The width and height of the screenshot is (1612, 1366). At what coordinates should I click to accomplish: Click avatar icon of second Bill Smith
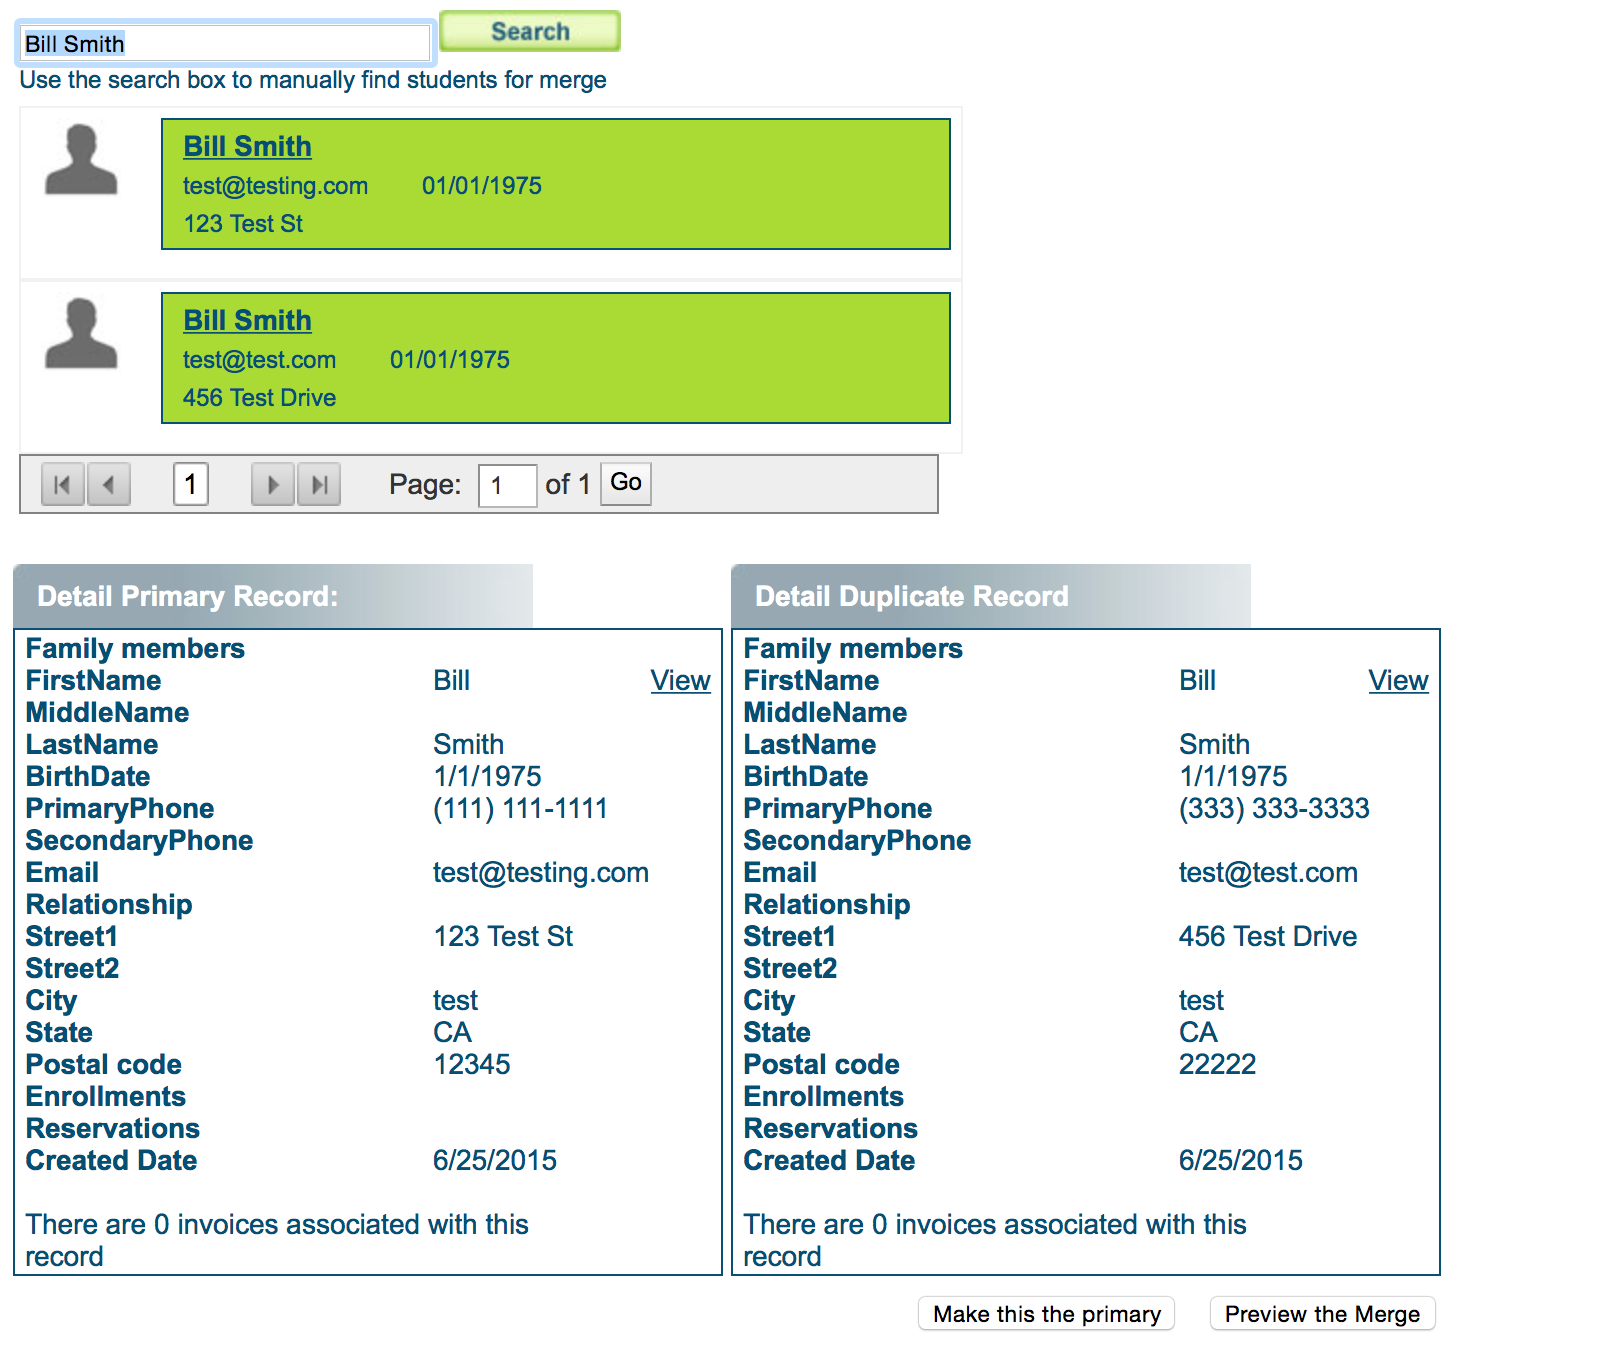[x=81, y=334]
